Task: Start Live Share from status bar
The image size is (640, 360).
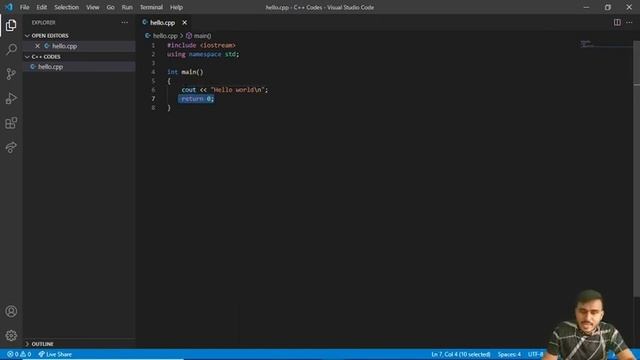Action: click(55, 354)
